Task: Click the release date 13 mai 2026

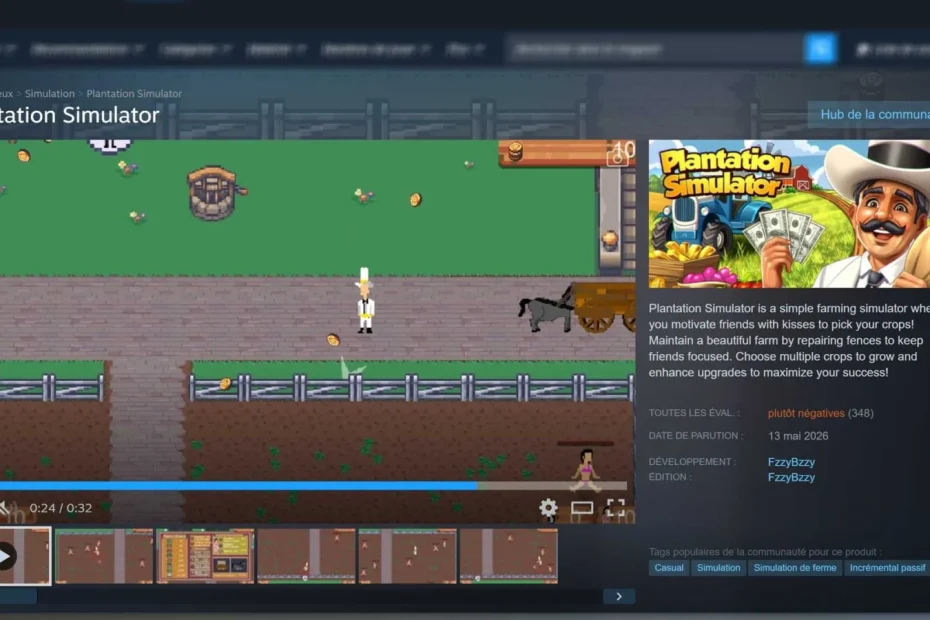Action: pos(798,436)
